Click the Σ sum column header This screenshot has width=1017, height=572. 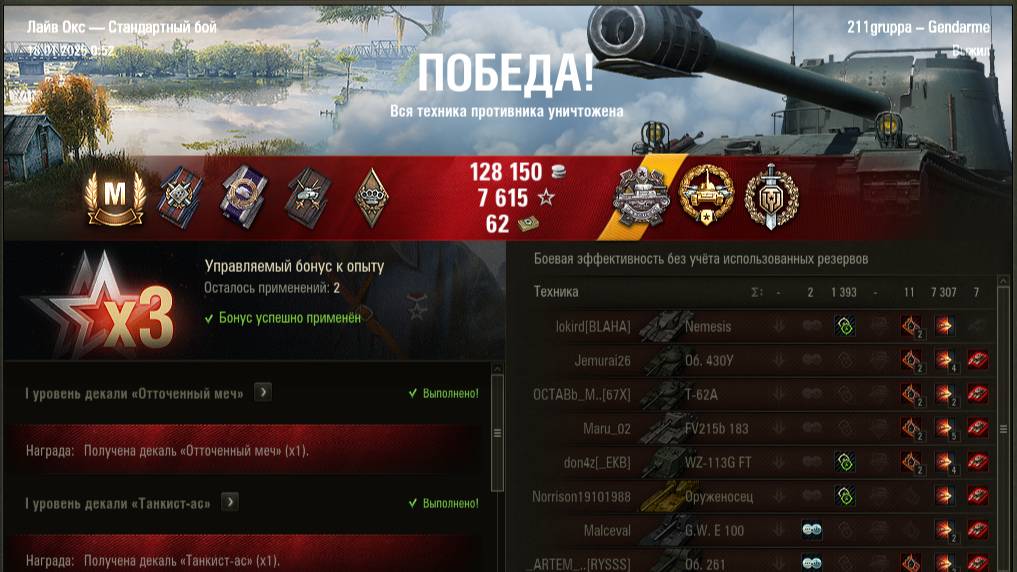(756, 292)
